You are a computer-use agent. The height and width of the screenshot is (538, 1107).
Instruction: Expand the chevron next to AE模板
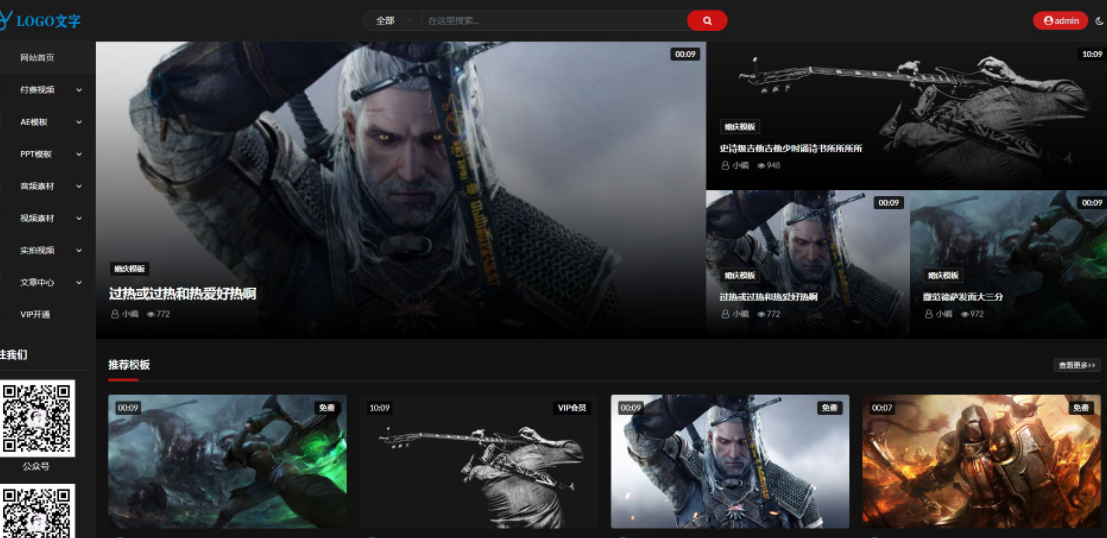(x=78, y=121)
